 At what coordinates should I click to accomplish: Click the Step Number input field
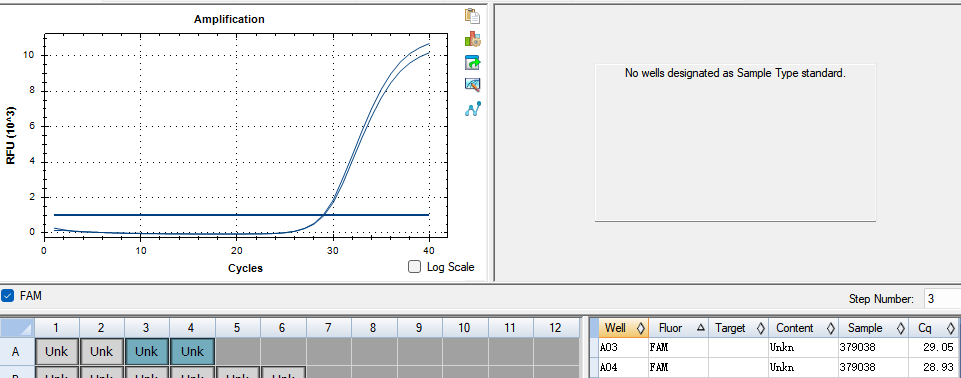(942, 299)
